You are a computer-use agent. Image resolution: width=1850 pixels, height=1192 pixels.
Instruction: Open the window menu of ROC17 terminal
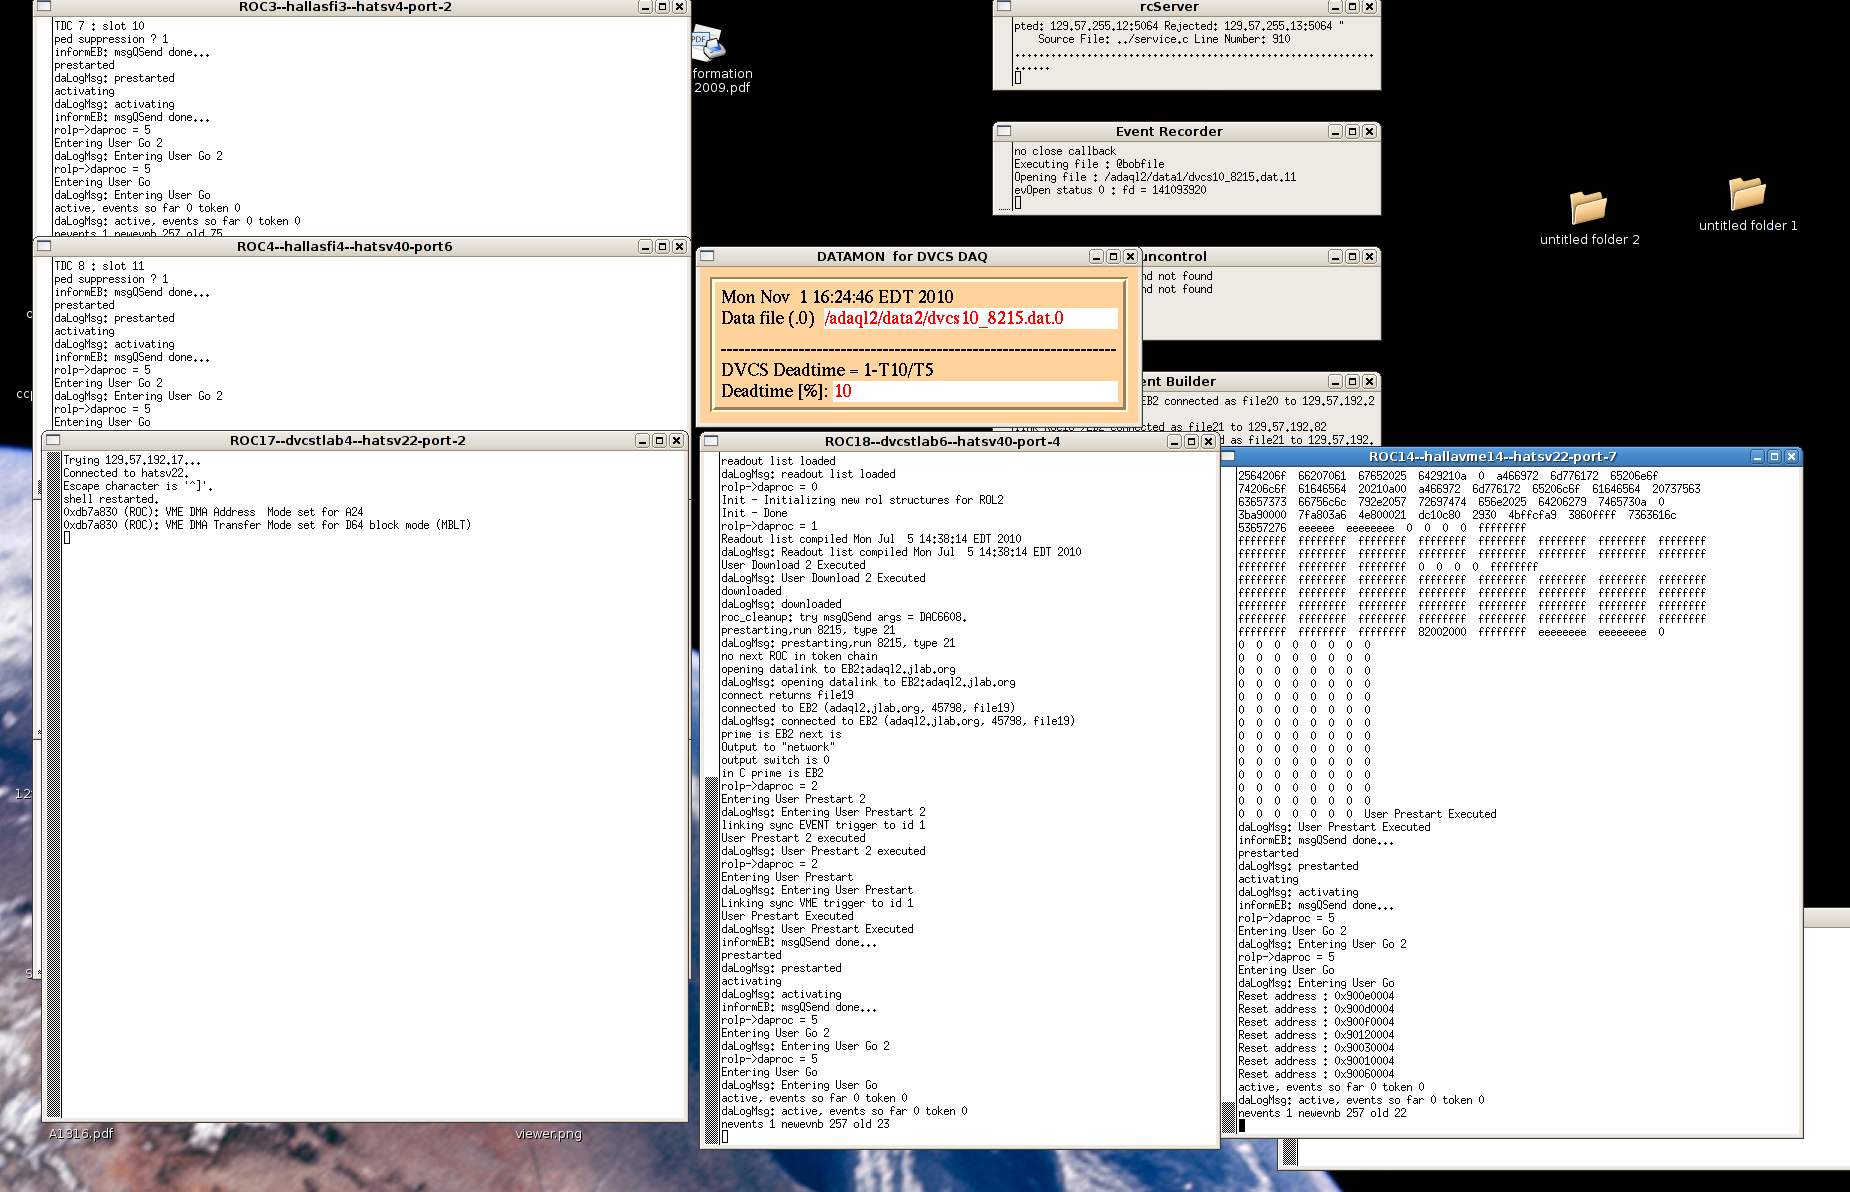click(x=53, y=440)
